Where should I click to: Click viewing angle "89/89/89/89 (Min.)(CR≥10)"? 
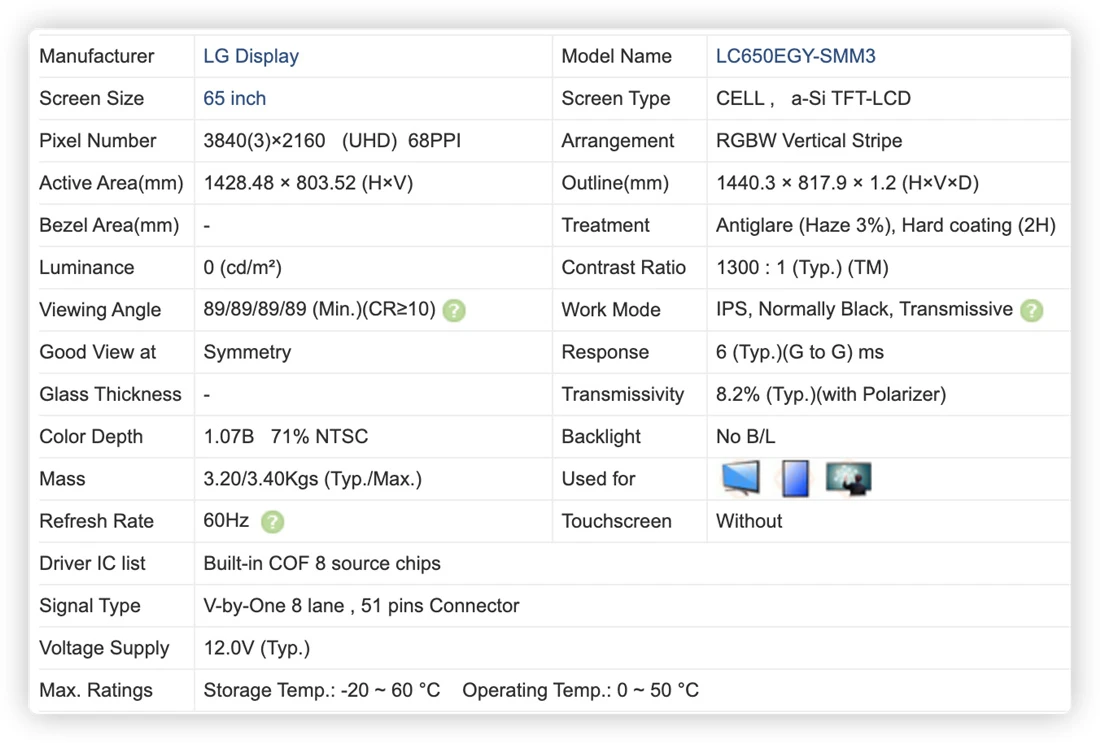[x=319, y=309]
